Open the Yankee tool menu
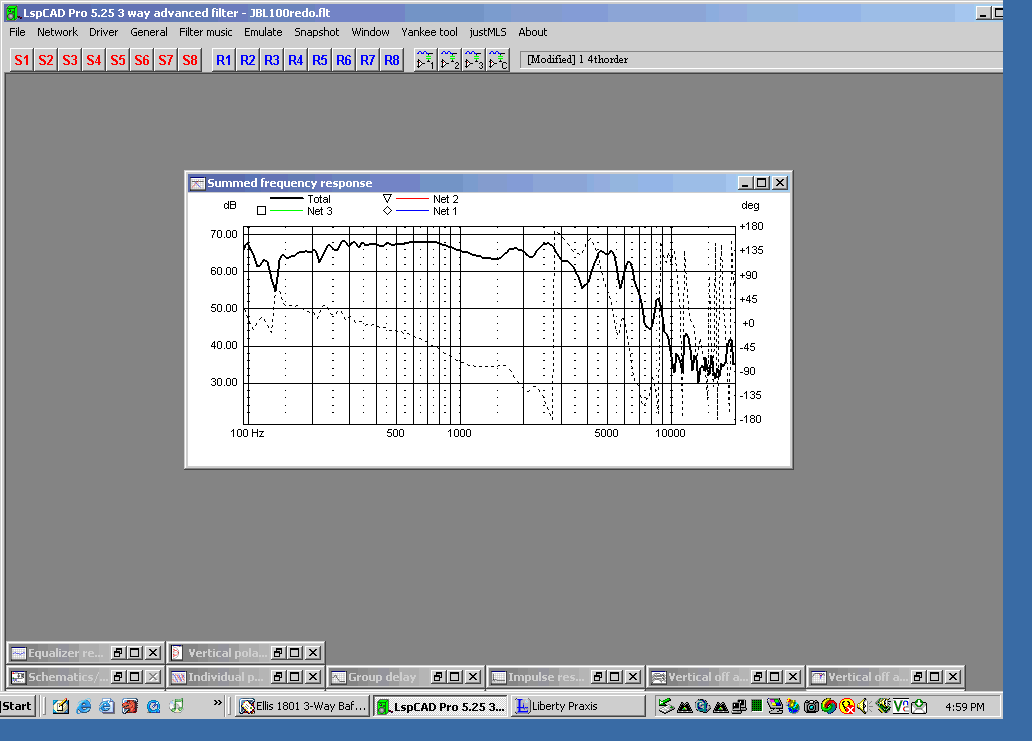Image resolution: width=1032 pixels, height=741 pixels. (x=429, y=32)
